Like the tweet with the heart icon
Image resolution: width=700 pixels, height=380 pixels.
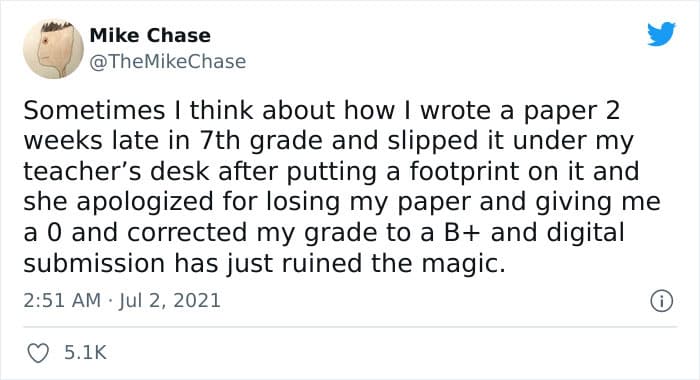pyautogui.click(x=38, y=353)
